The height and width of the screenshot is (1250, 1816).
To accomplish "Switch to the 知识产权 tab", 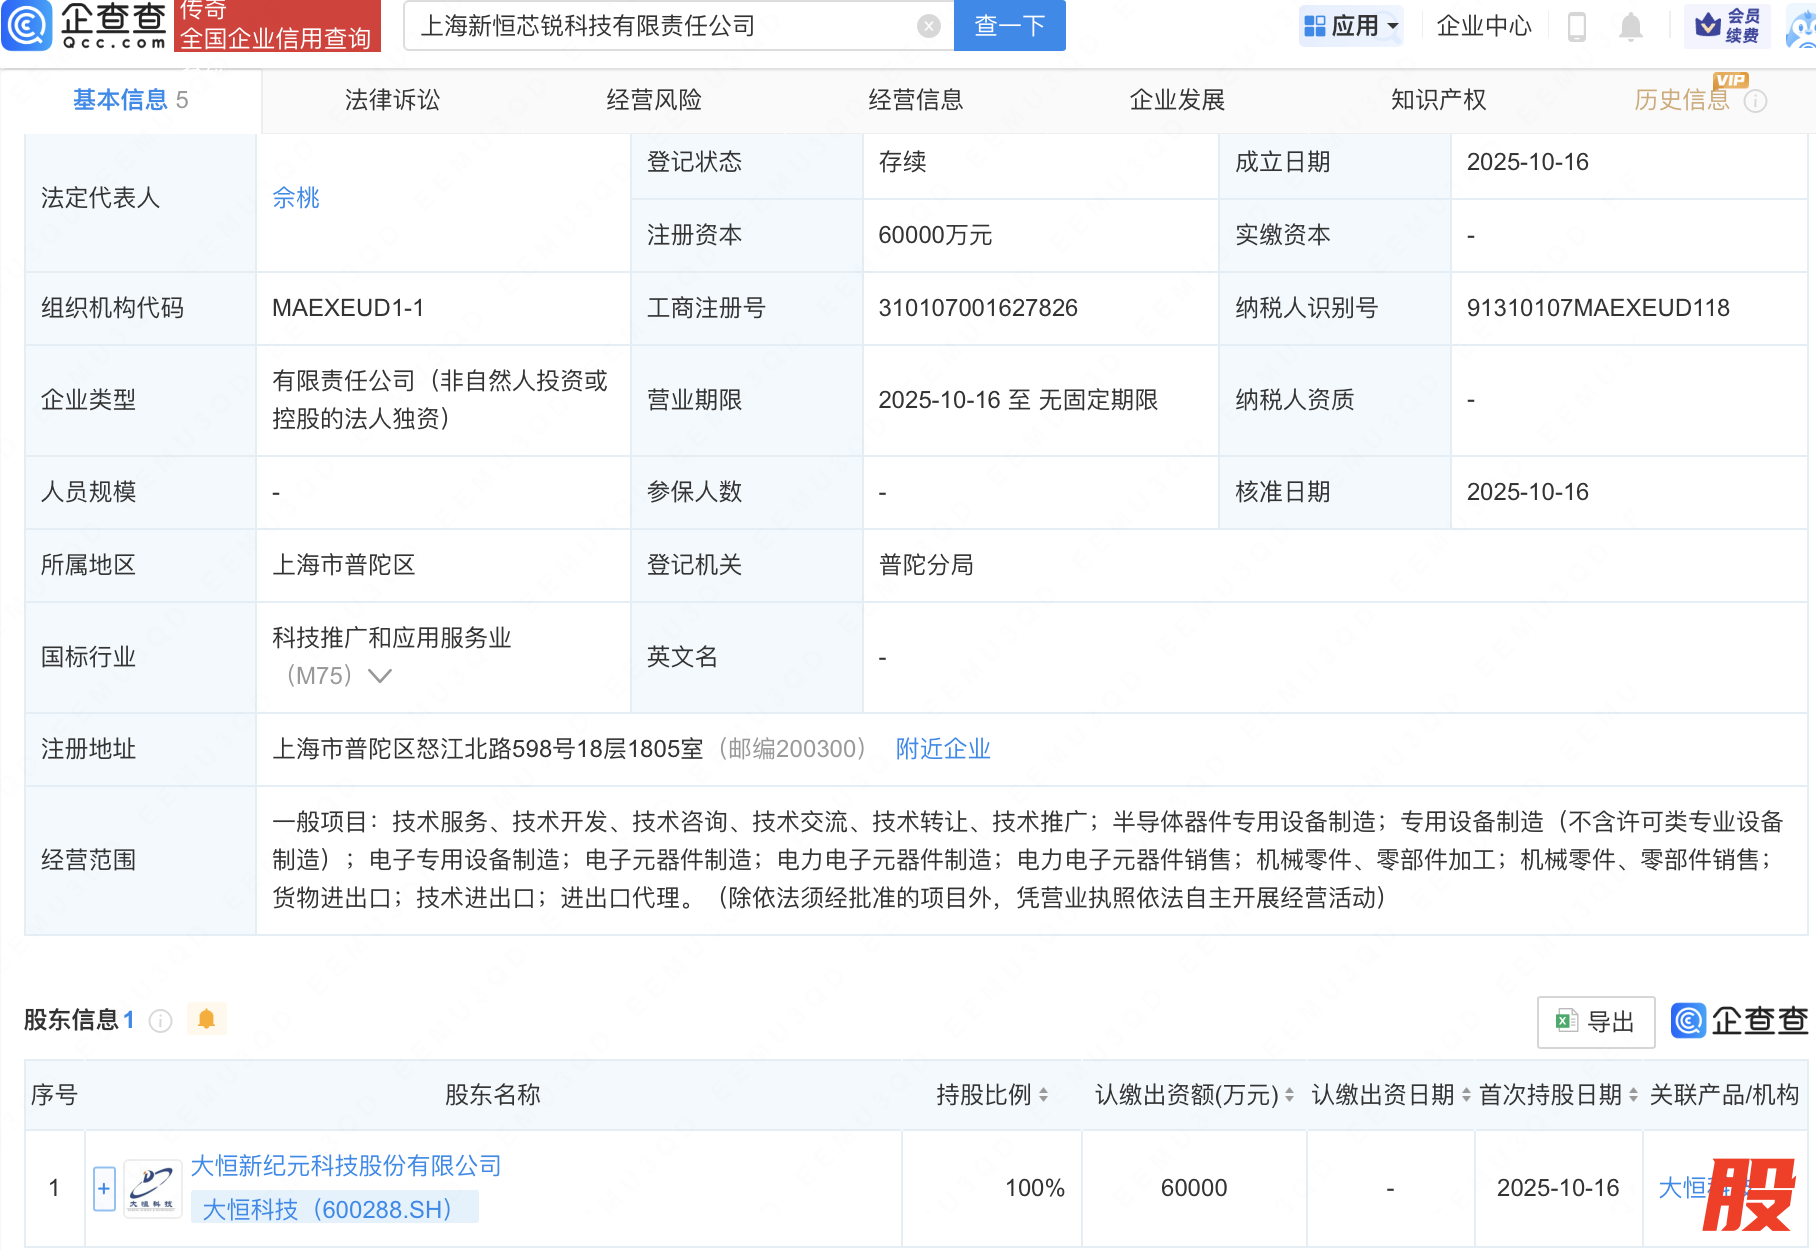I will (1438, 100).
